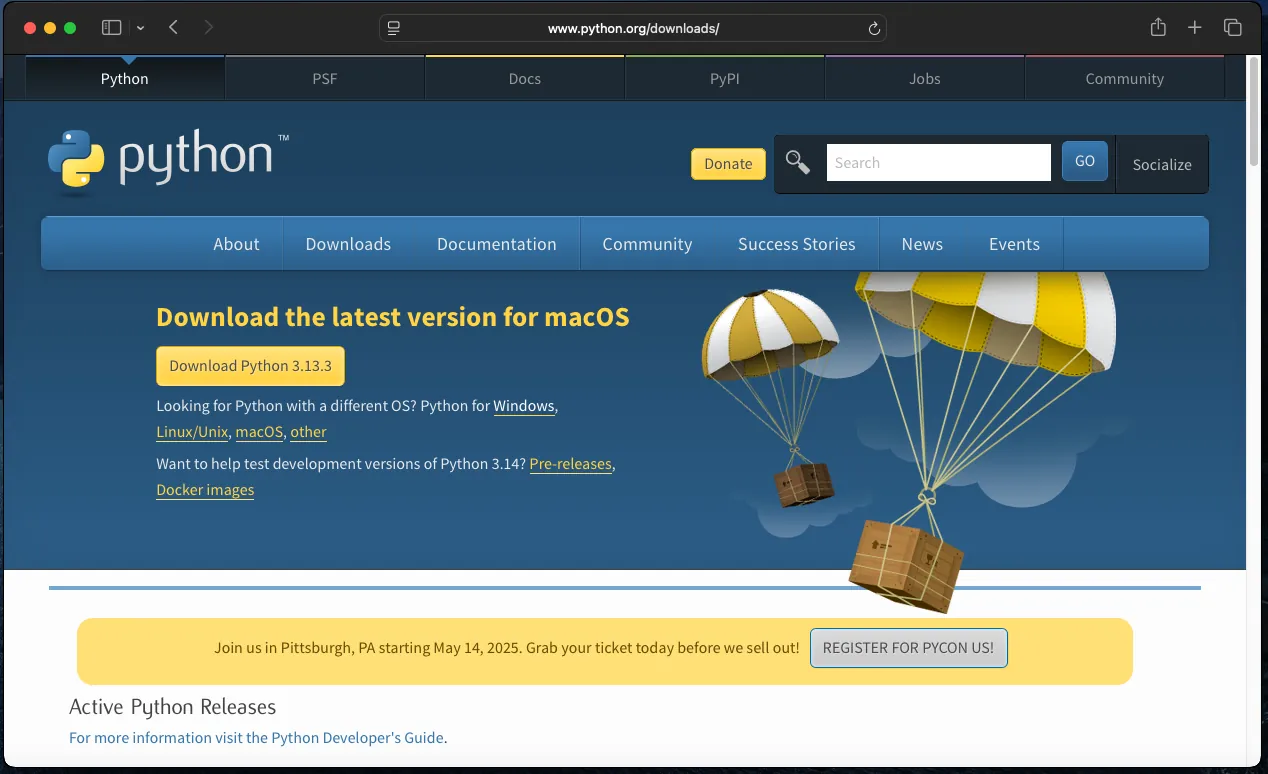Screen dimensions: 1268x774
Task: Open the Share icon in toolbar
Action: point(1158,28)
